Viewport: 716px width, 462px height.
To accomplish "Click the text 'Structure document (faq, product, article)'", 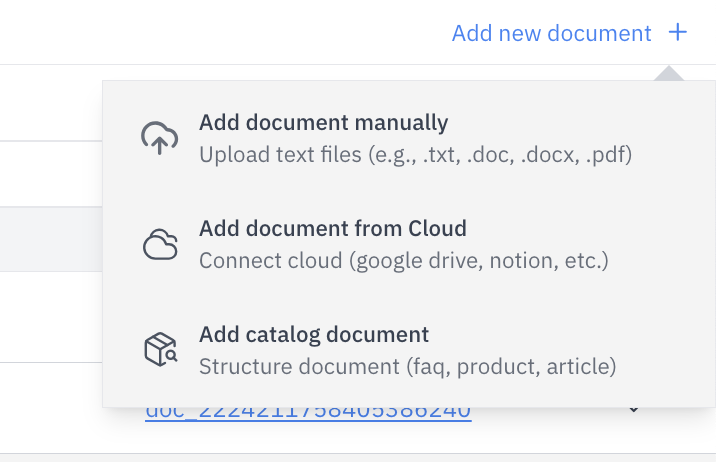I will pos(407,367).
